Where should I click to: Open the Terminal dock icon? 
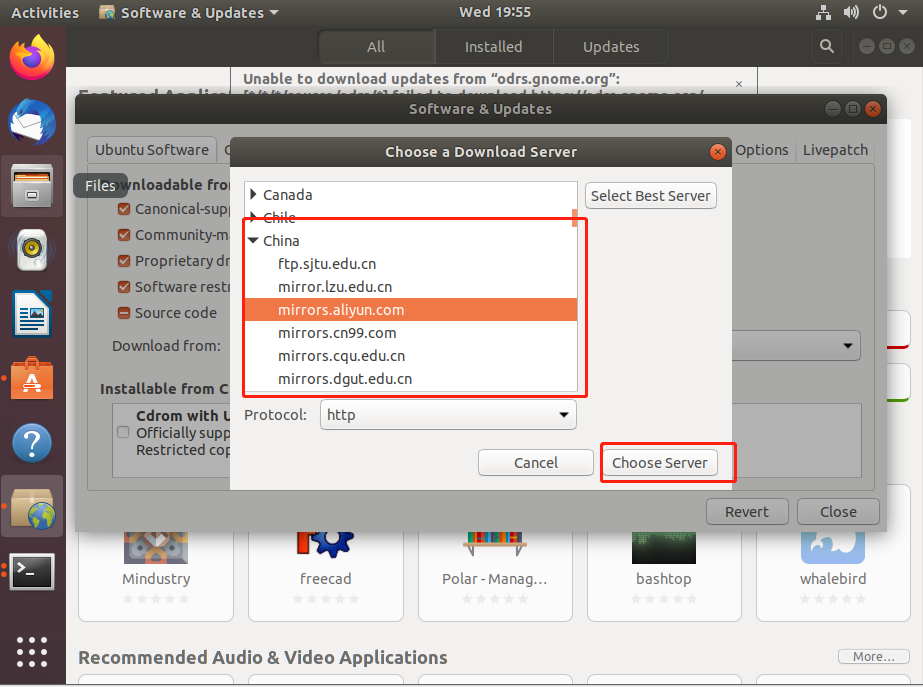pyautogui.click(x=32, y=571)
